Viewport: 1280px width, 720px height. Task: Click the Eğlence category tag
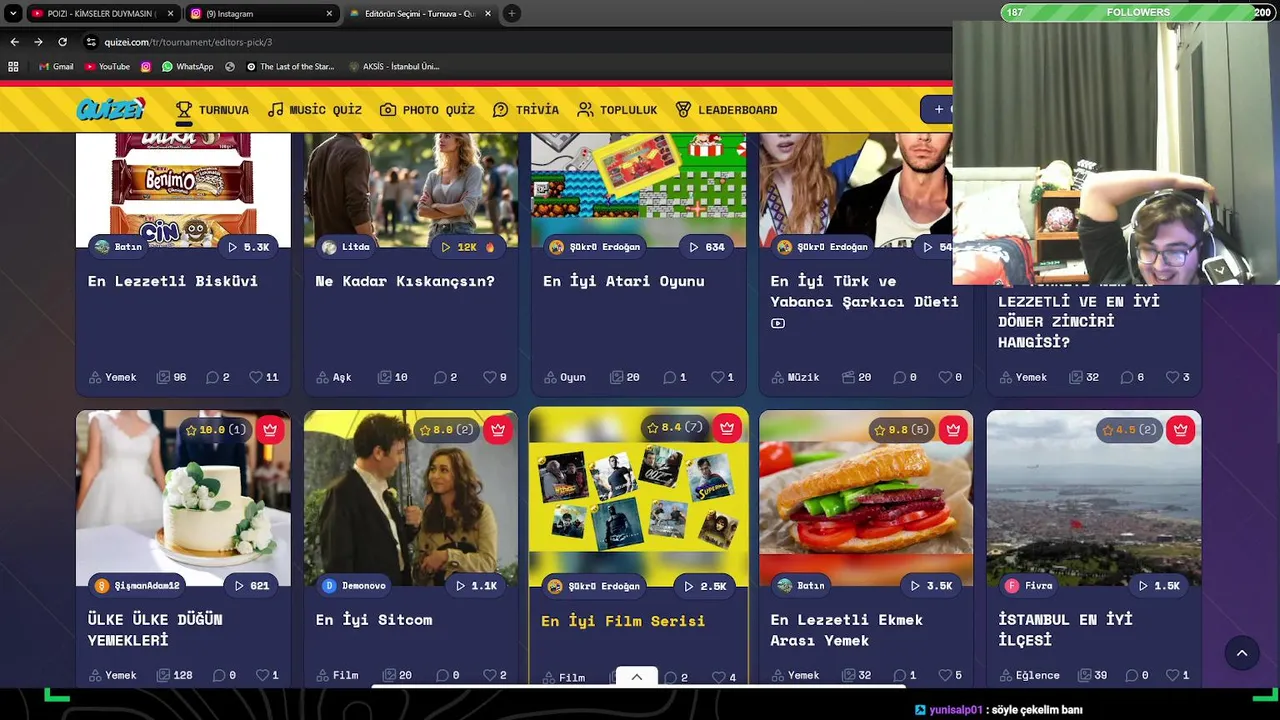pyautogui.click(x=1028, y=675)
